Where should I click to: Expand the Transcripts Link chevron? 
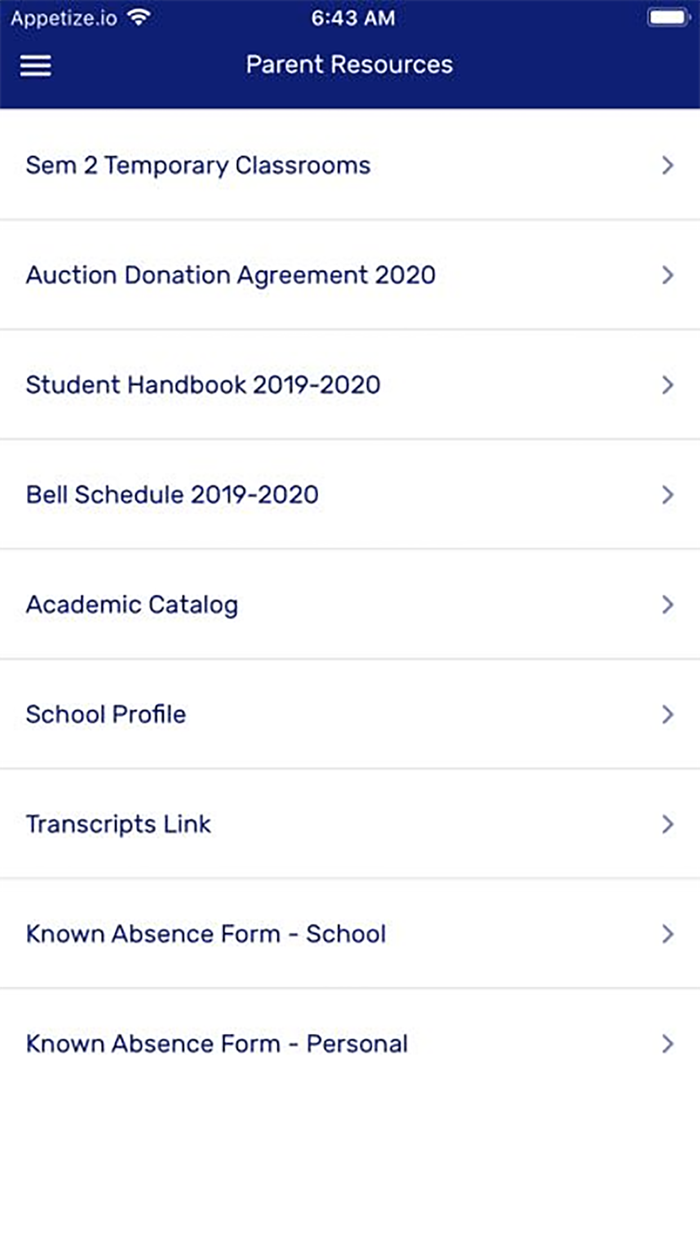pyautogui.click(x=668, y=824)
